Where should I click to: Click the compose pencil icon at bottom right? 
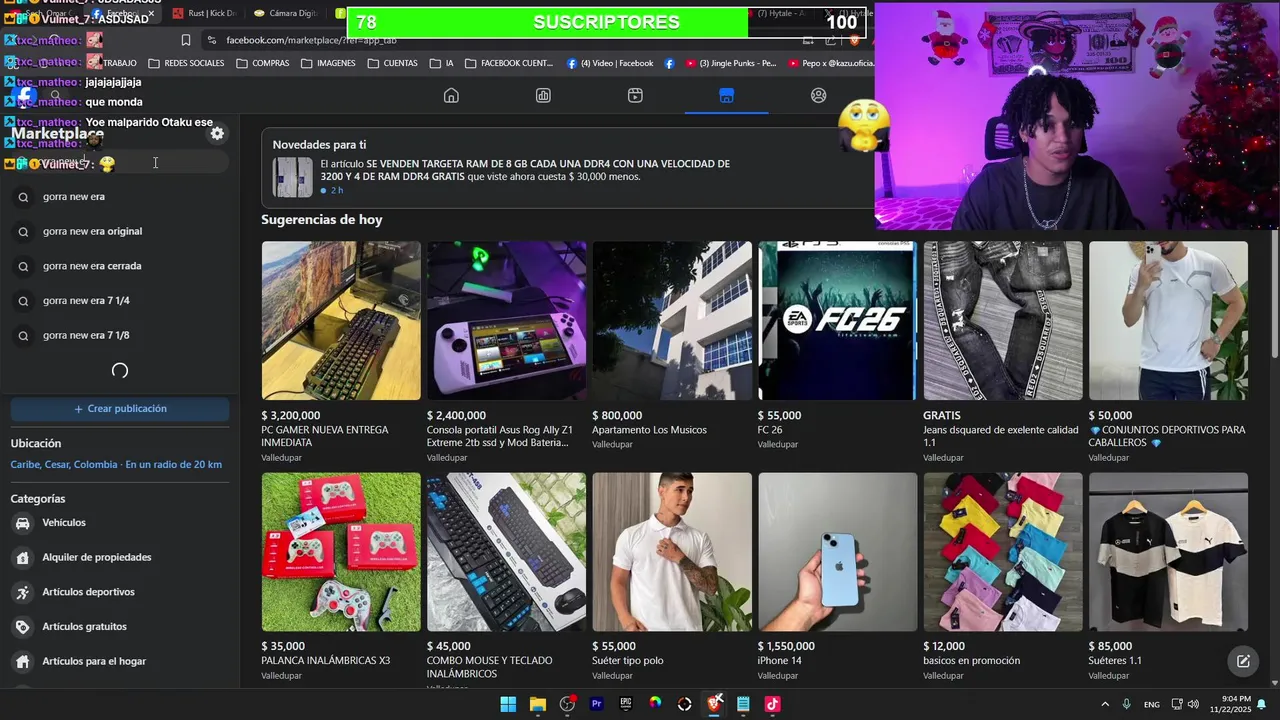[x=1243, y=661]
